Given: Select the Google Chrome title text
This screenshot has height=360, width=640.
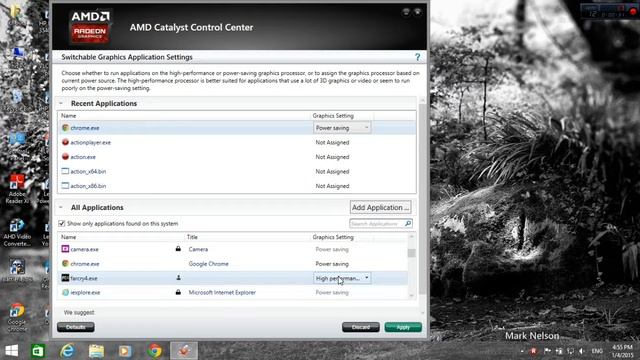Looking at the screenshot, I should pyautogui.click(x=209, y=264).
